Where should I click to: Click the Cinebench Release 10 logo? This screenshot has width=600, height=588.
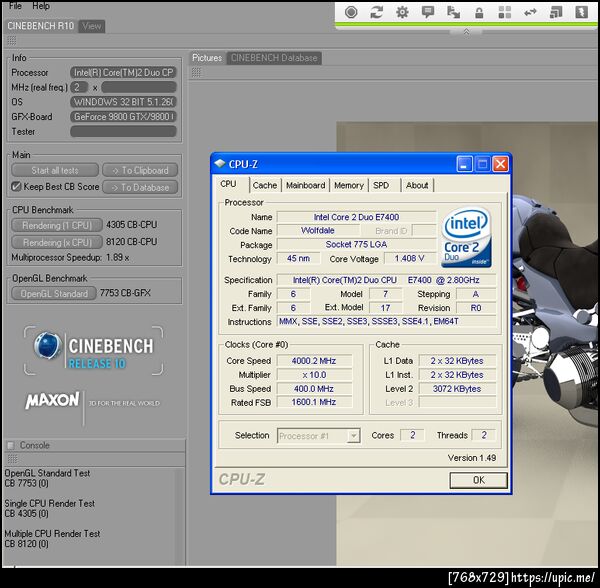point(93,350)
